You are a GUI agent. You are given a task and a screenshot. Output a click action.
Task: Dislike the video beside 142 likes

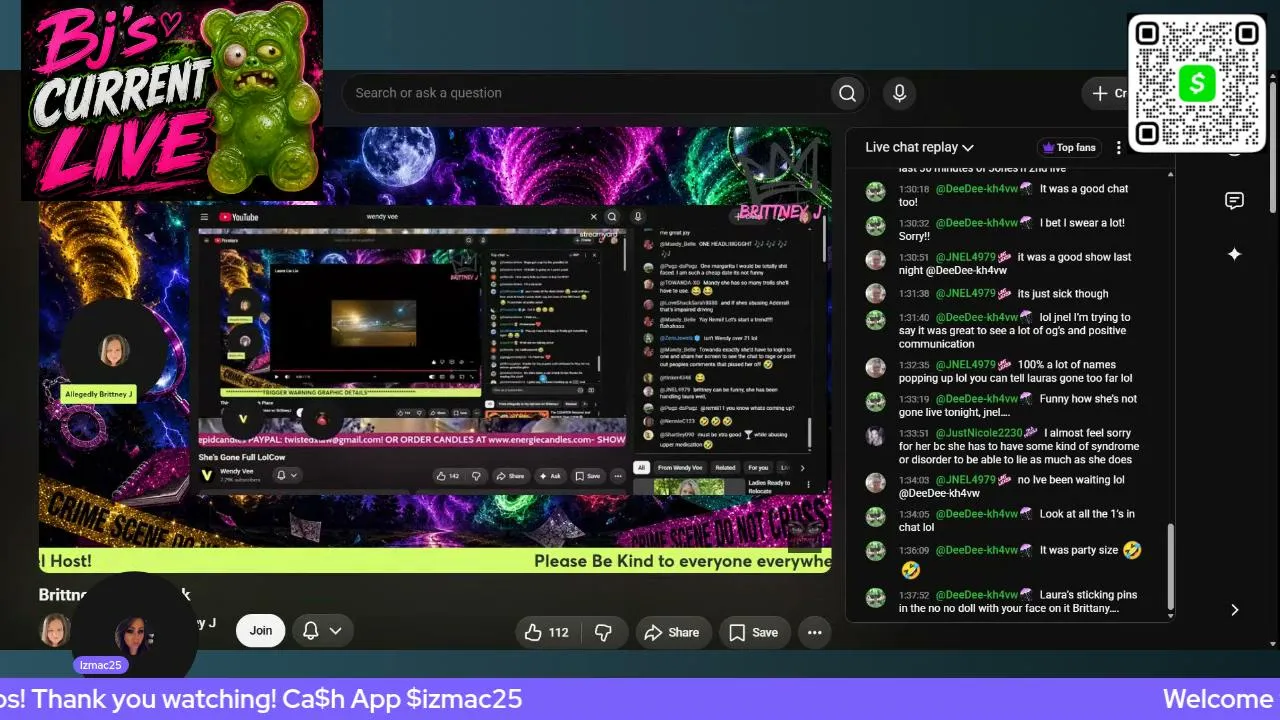(476, 476)
